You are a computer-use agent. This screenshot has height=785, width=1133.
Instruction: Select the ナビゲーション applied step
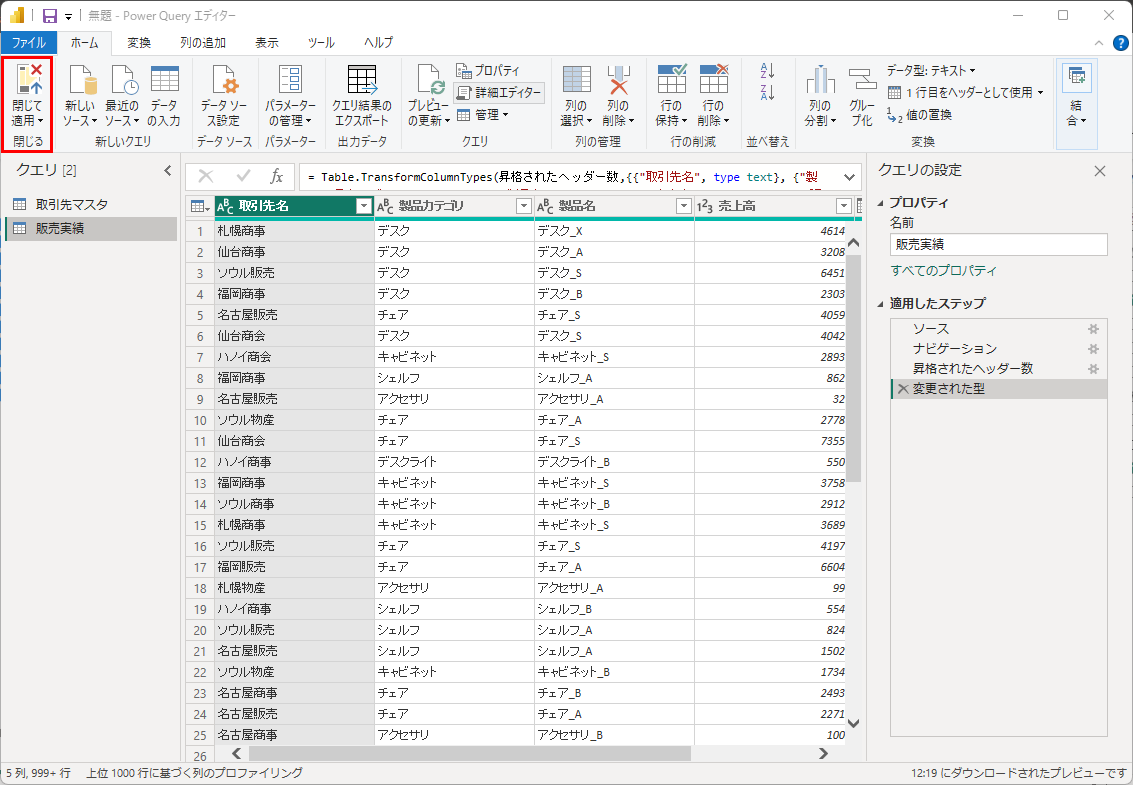point(999,348)
